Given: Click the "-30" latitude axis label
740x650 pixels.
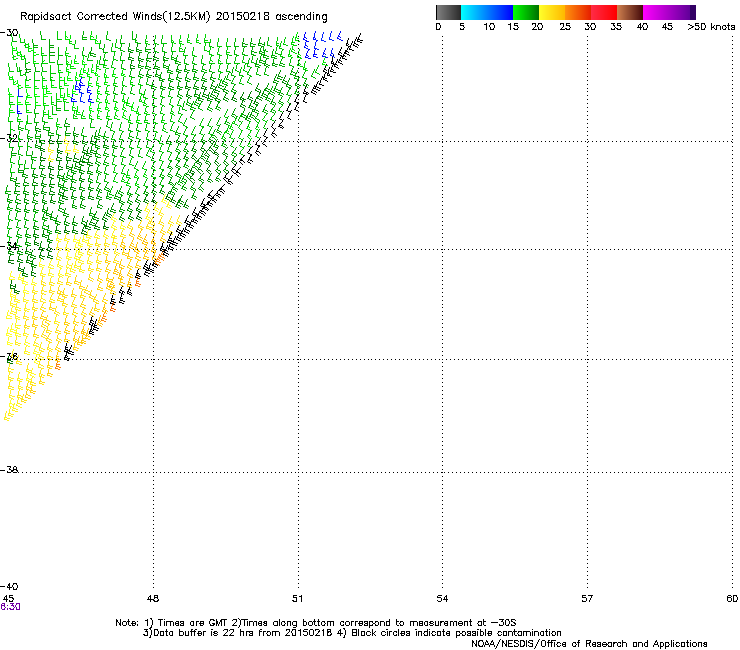Looking at the screenshot, I should pyautogui.click(x=9, y=33).
